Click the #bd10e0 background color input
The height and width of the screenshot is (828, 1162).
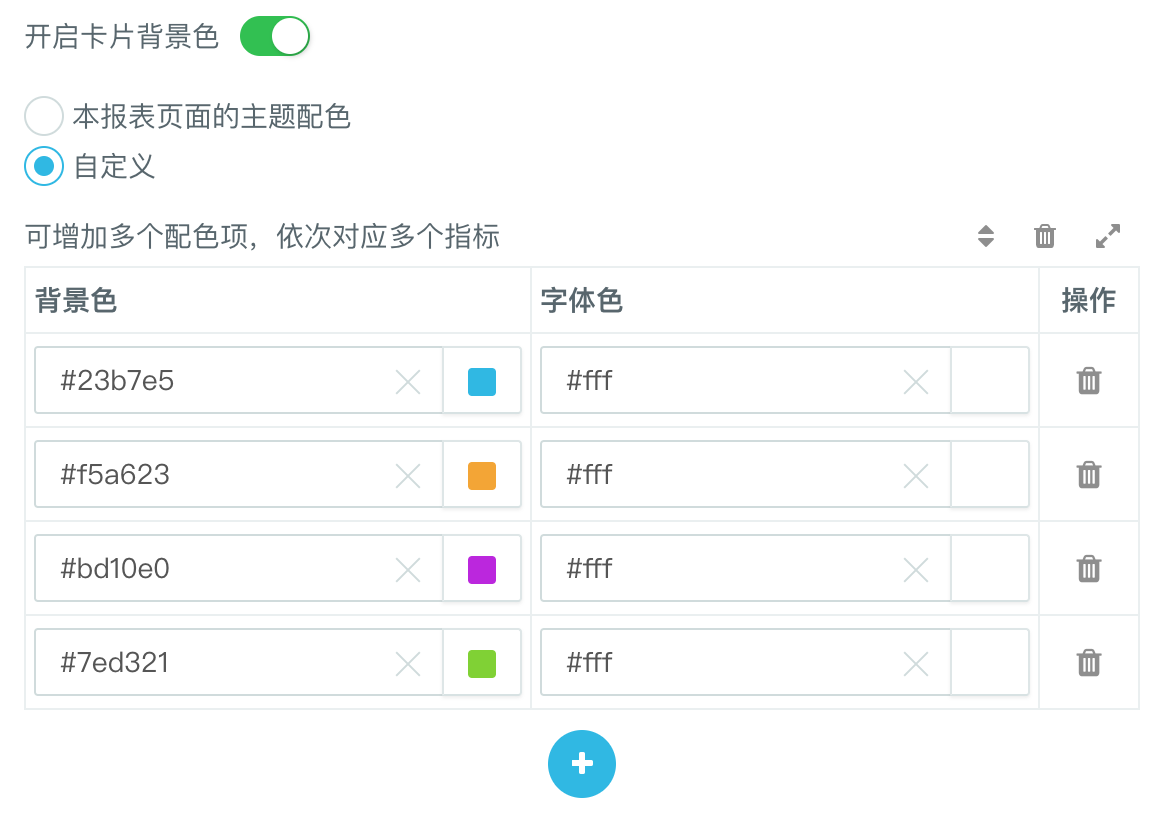[239, 569]
